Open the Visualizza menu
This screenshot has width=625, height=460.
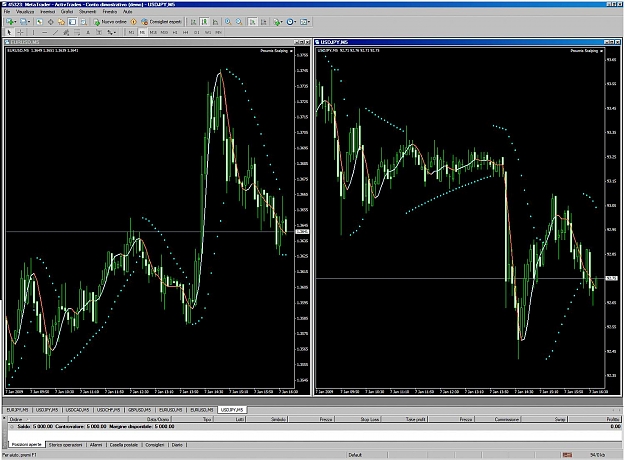pyautogui.click(x=25, y=12)
